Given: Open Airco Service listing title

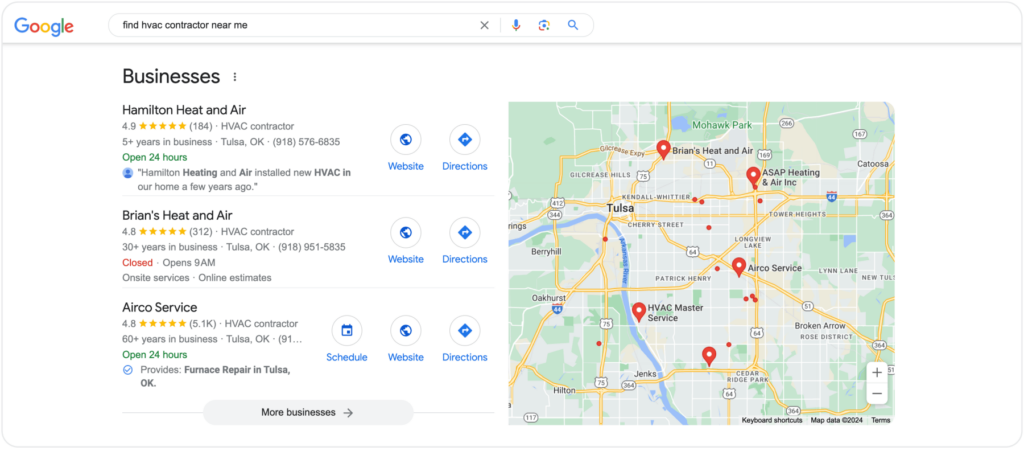Looking at the screenshot, I should coord(159,307).
